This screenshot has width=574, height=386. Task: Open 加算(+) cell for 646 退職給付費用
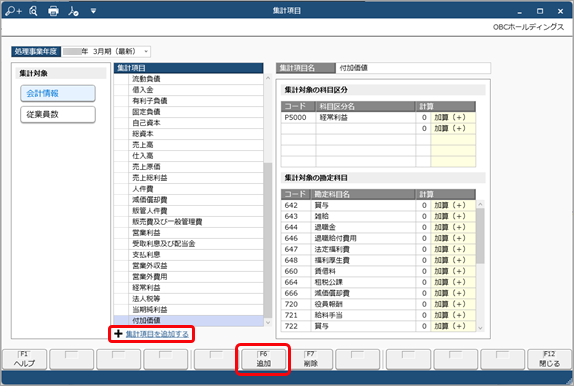tap(453, 238)
